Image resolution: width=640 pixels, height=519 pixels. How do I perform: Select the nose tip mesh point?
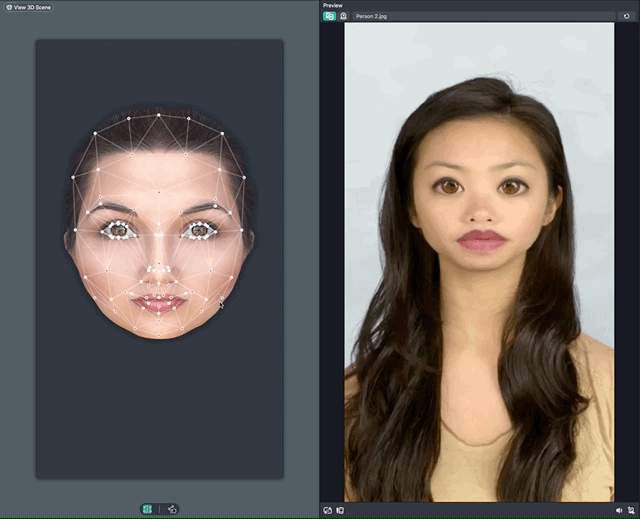(x=159, y=268)
